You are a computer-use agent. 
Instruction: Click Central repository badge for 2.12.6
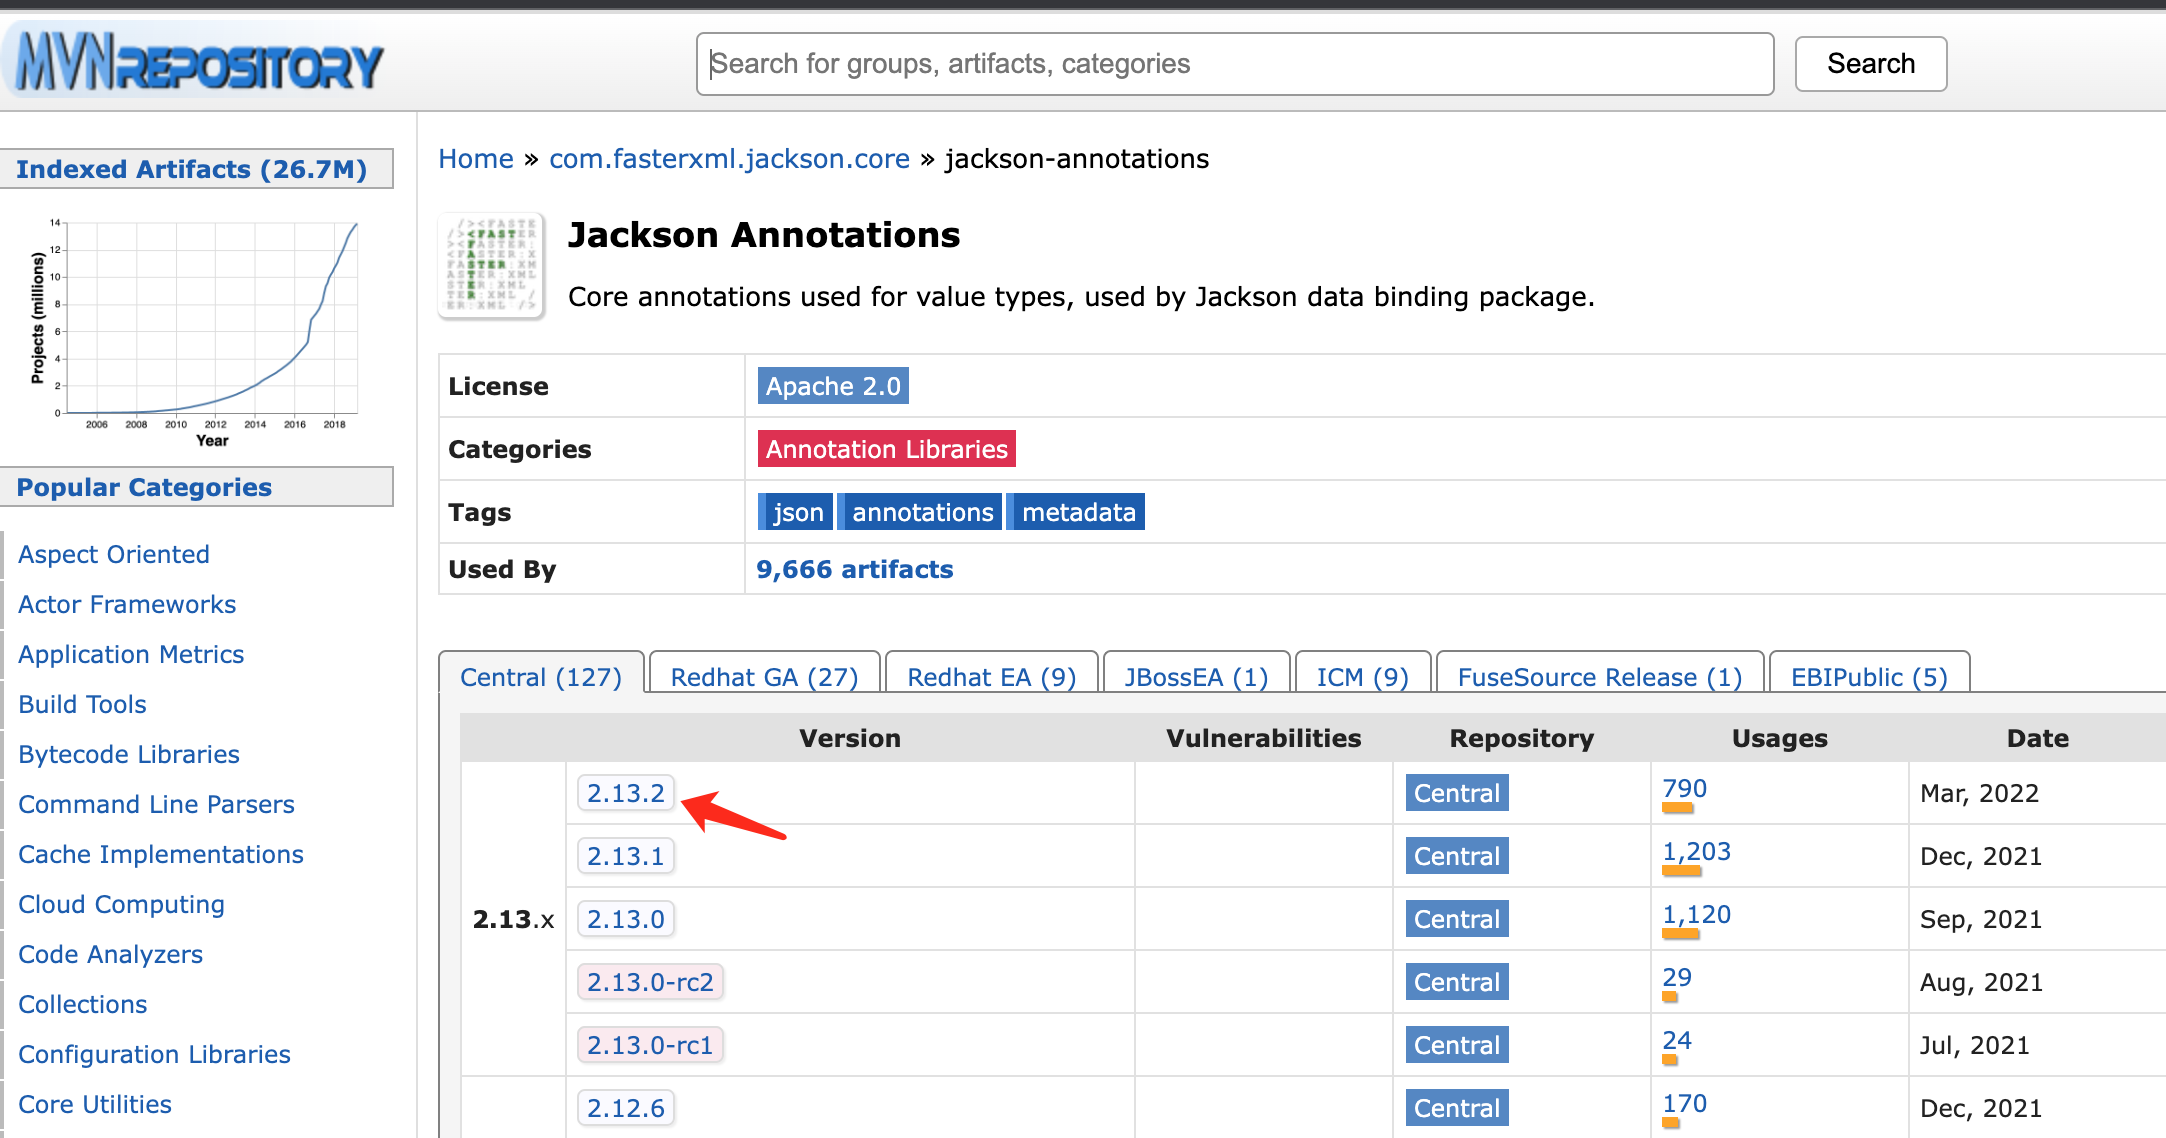coord(1457,1108)
